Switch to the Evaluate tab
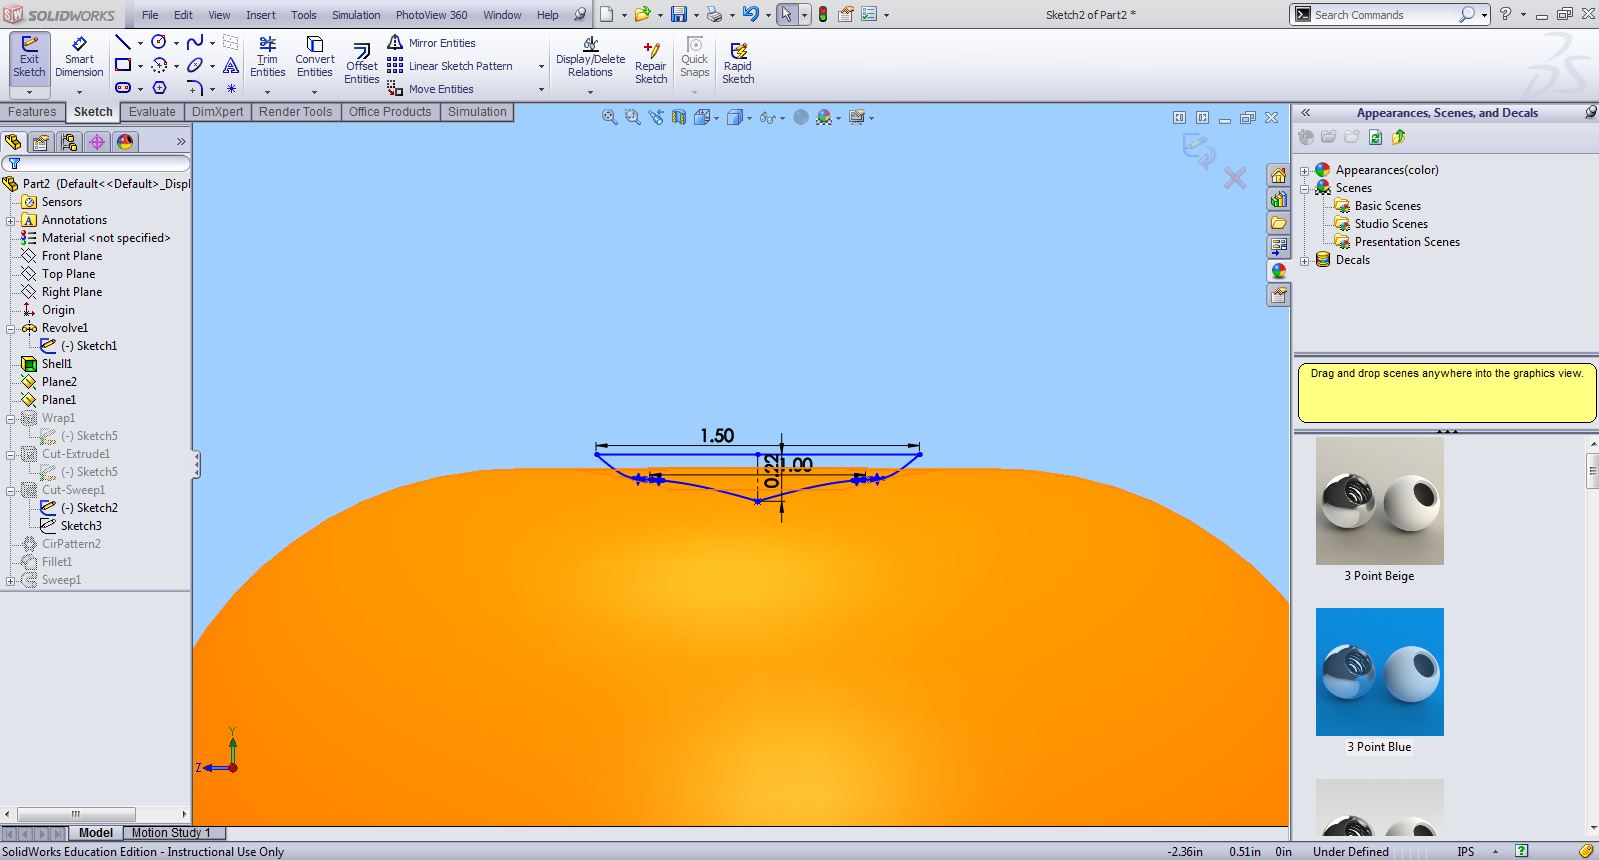 (152, 112)
